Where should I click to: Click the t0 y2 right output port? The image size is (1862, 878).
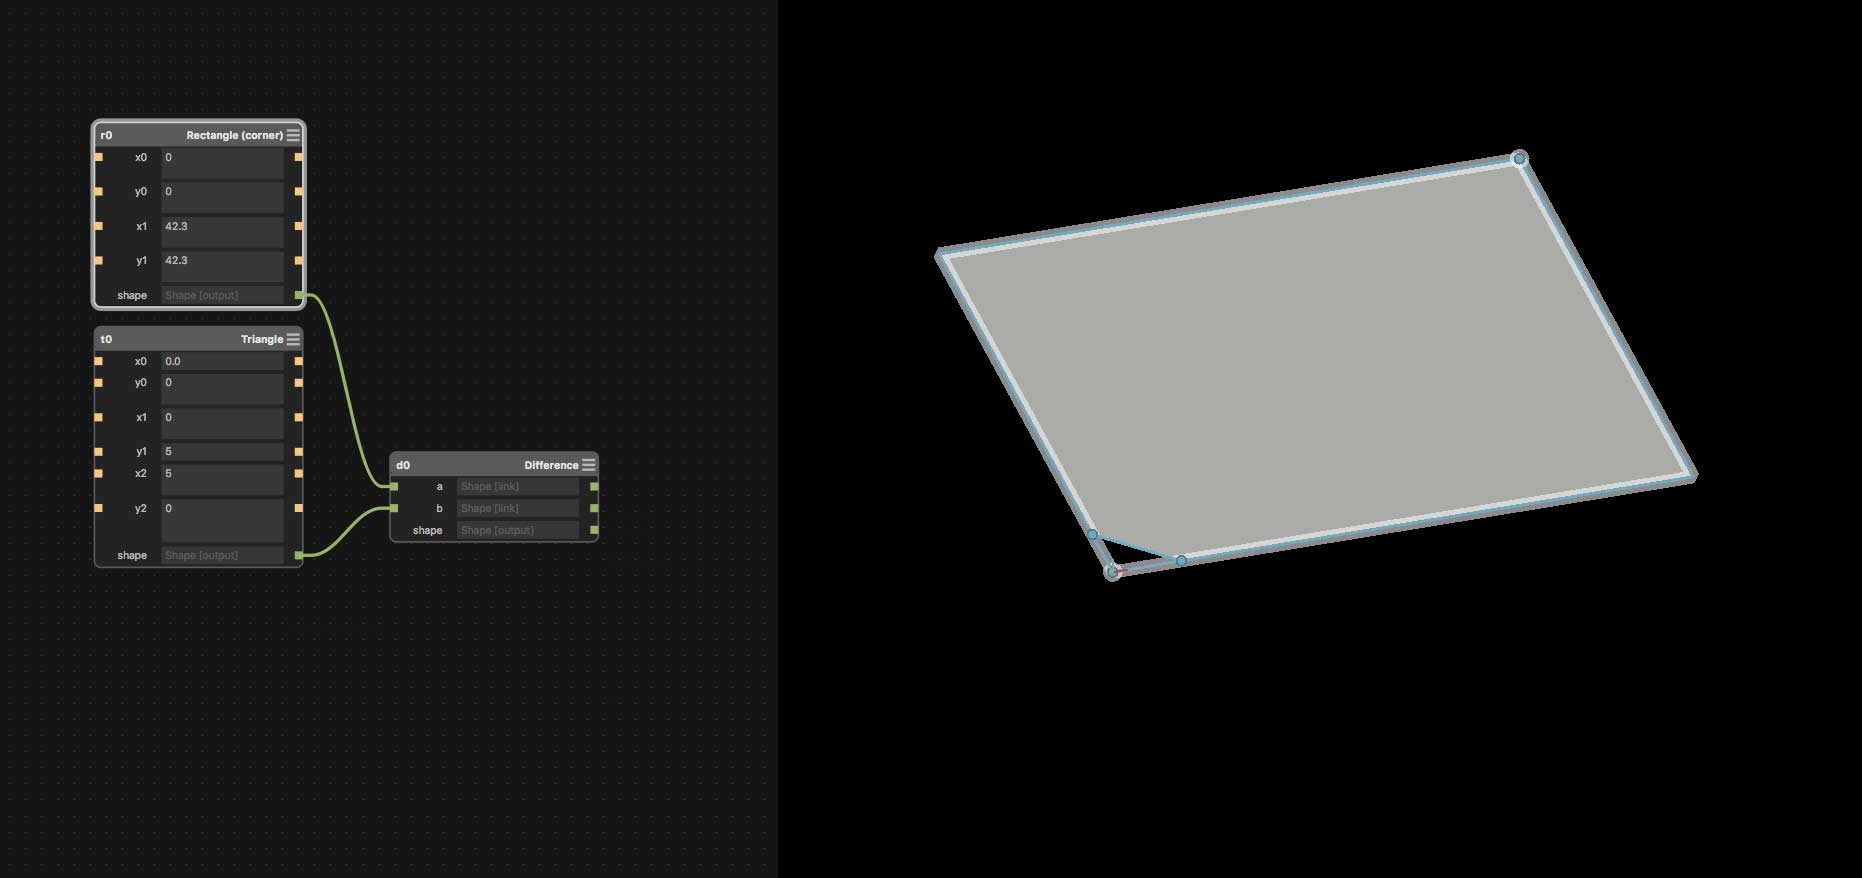(x=299, y=508)
